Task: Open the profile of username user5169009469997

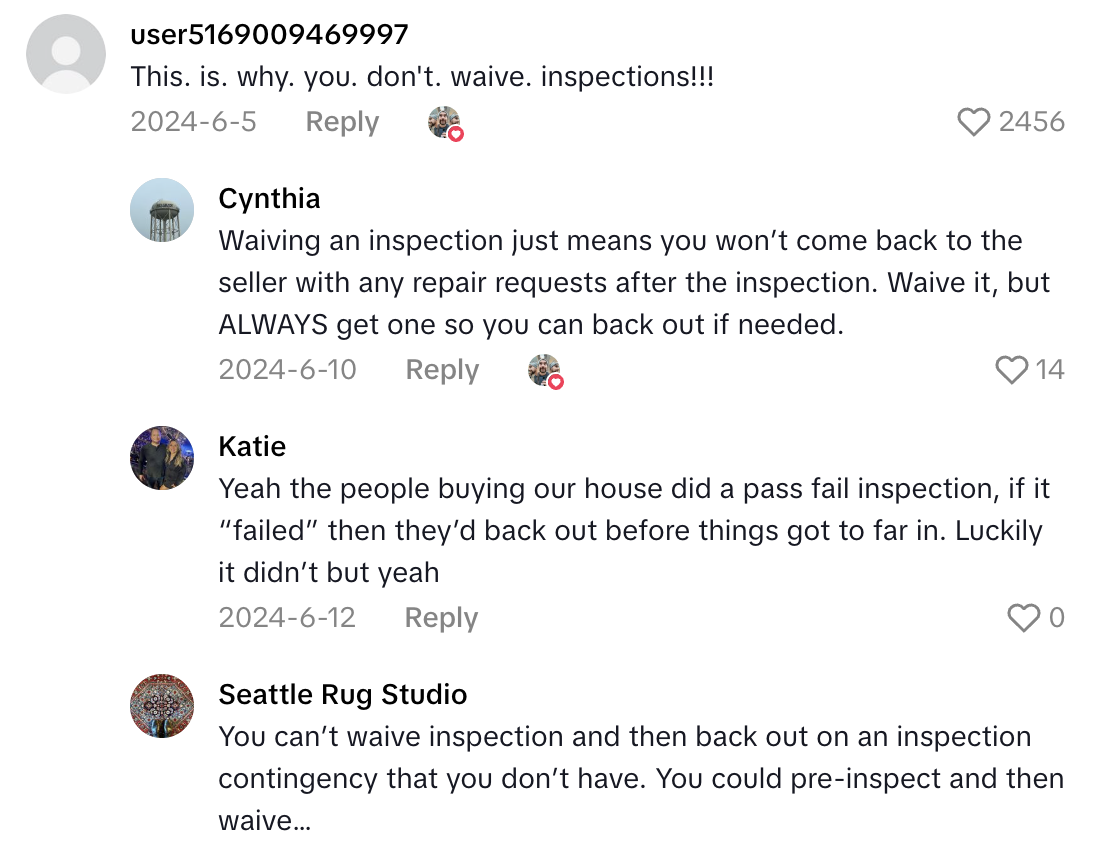Action: (268, 33)
